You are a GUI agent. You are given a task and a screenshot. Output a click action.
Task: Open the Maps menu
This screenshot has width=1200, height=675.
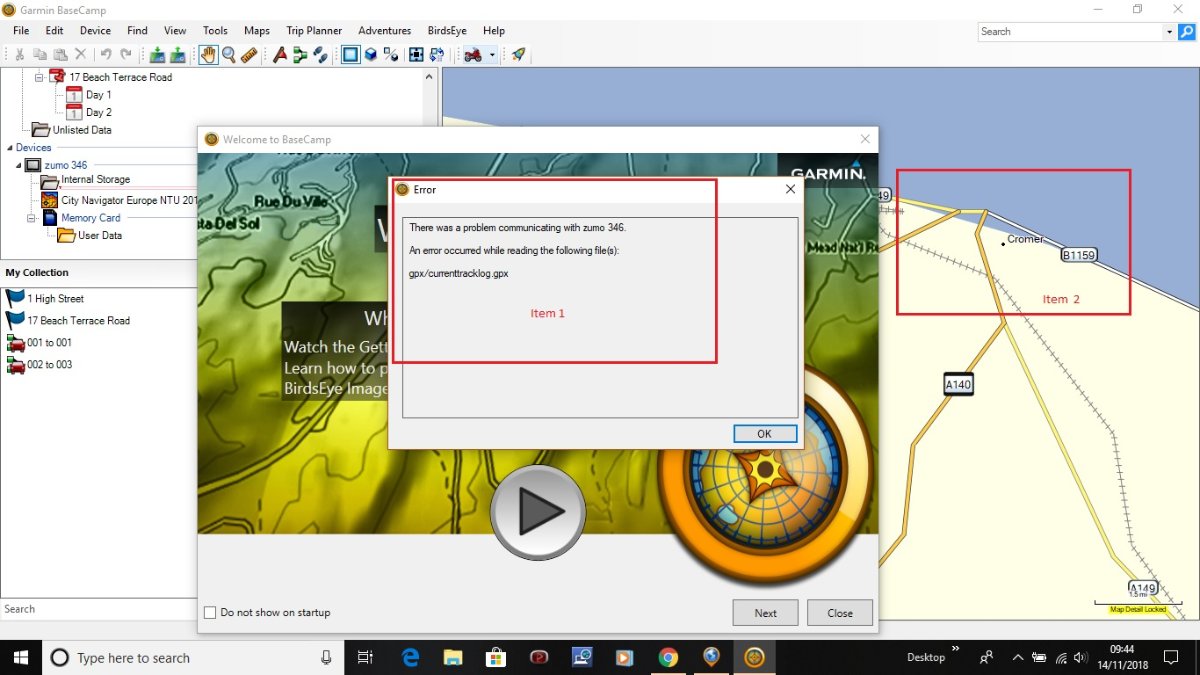tap(257, 31)
